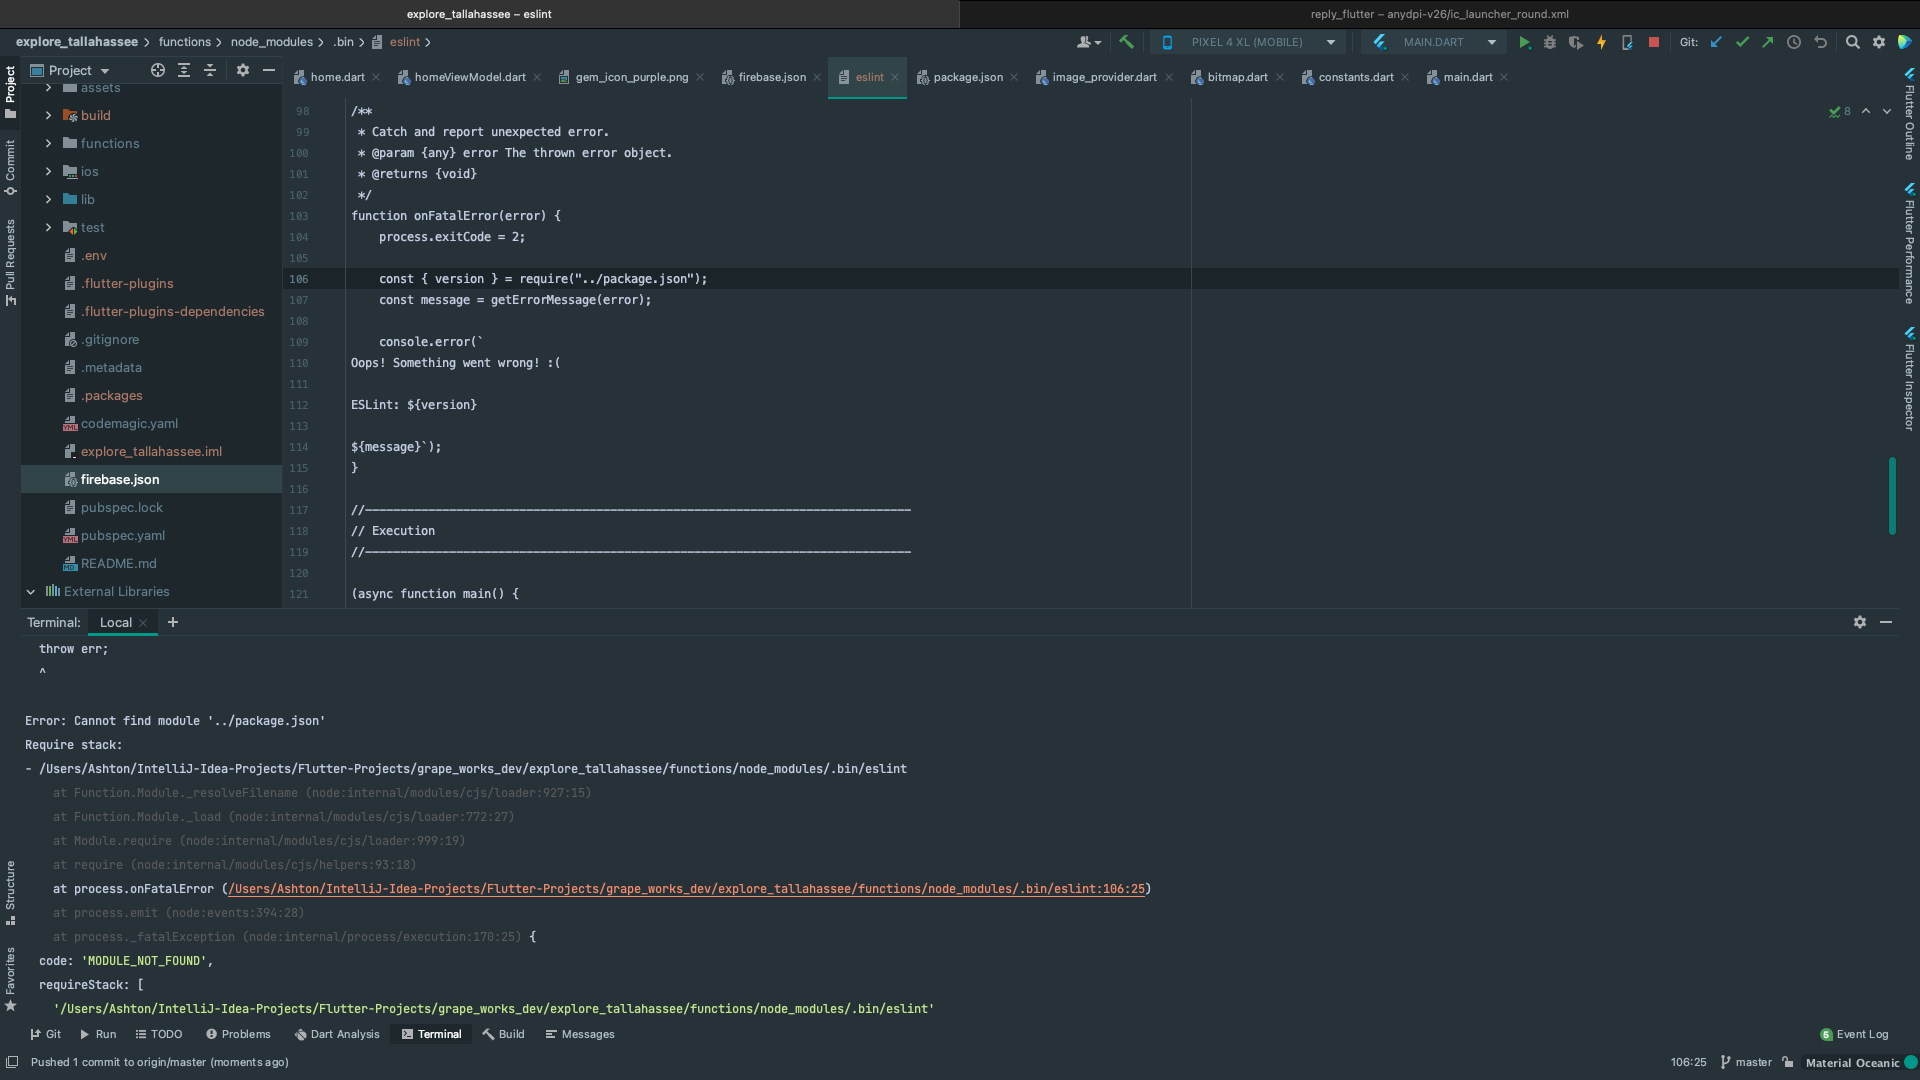1920x1080 pixels.
Task: Start a debugging session with the Debug icon
Action: pyautogui.click(x=1549, y=43)
